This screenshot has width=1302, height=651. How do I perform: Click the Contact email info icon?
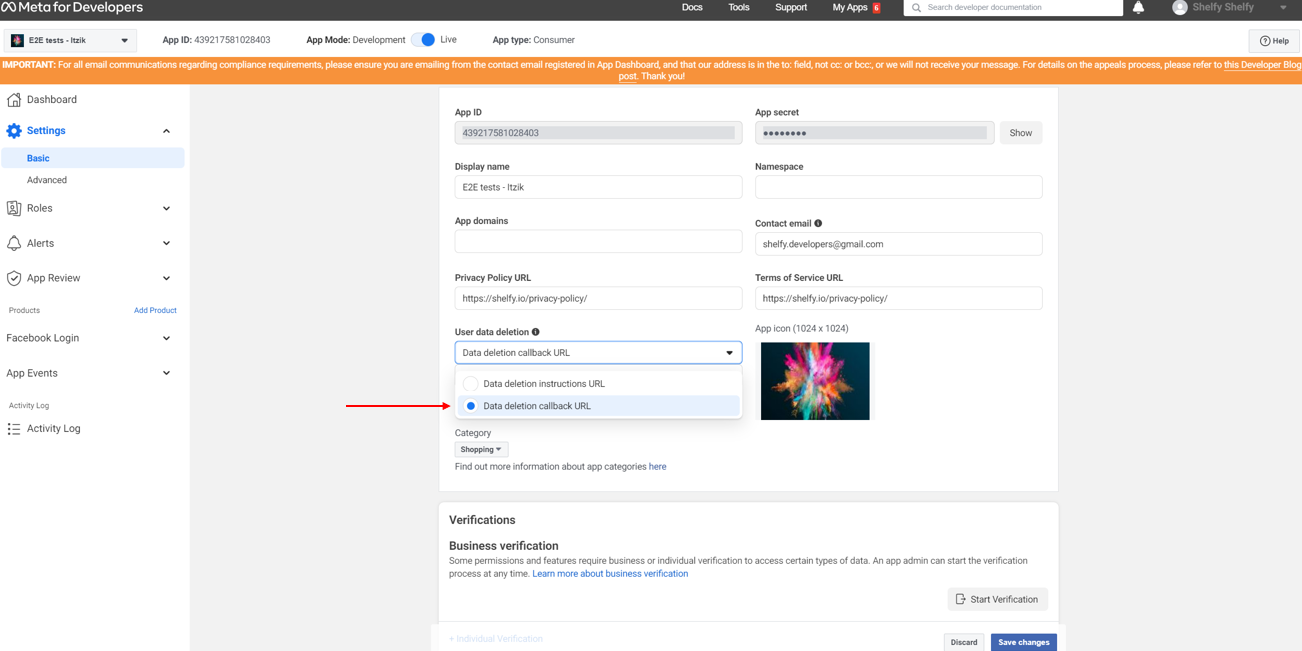[818, 224]
